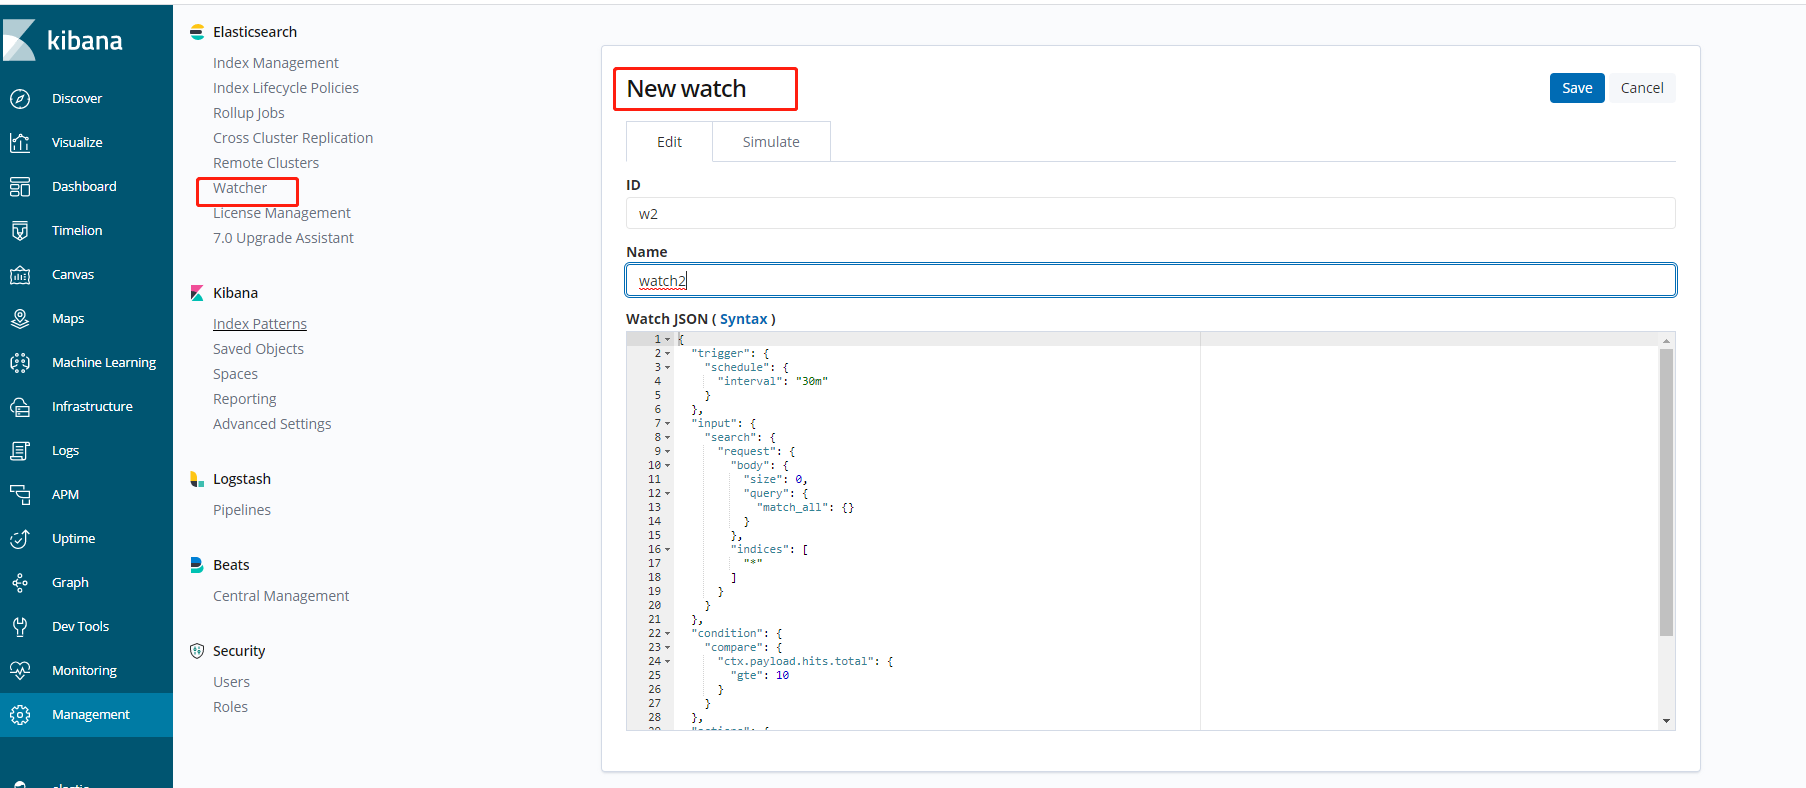The width and height of the screenshot is (1806, 788).
Task: Collapse the condition block at line 22
Action: [668, 634]
